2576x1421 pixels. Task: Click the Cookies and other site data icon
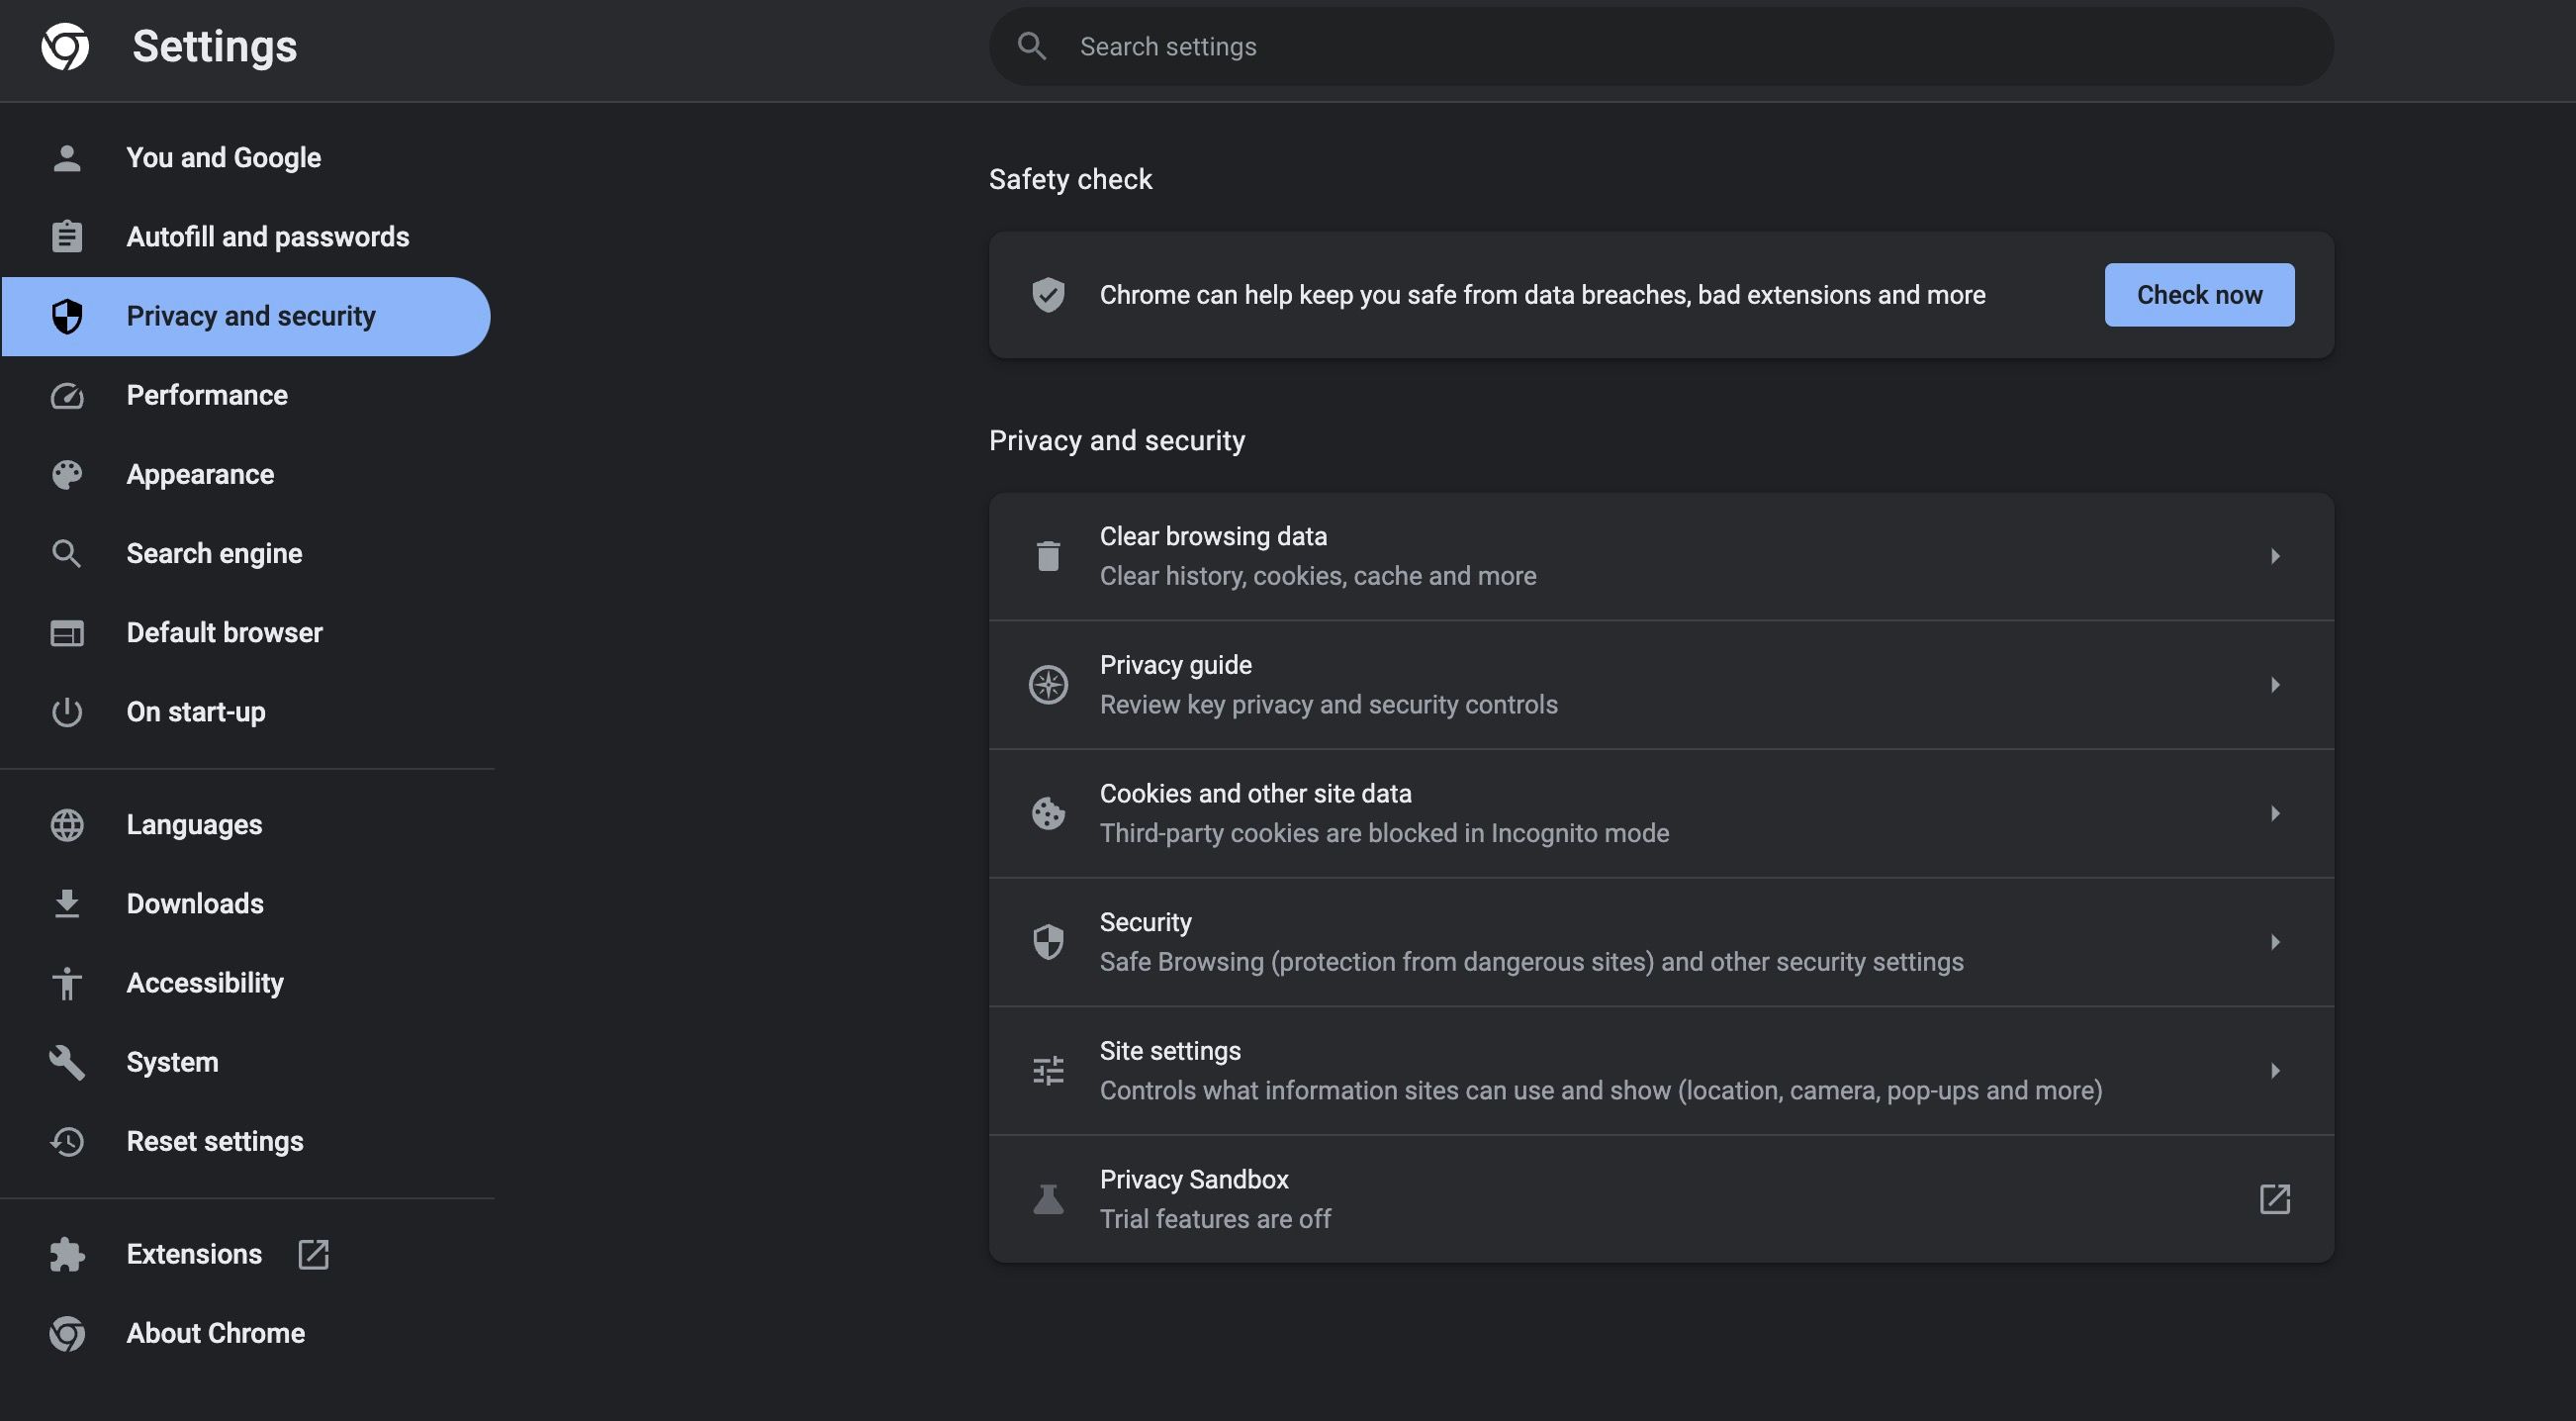click(x=1047, y=813)
